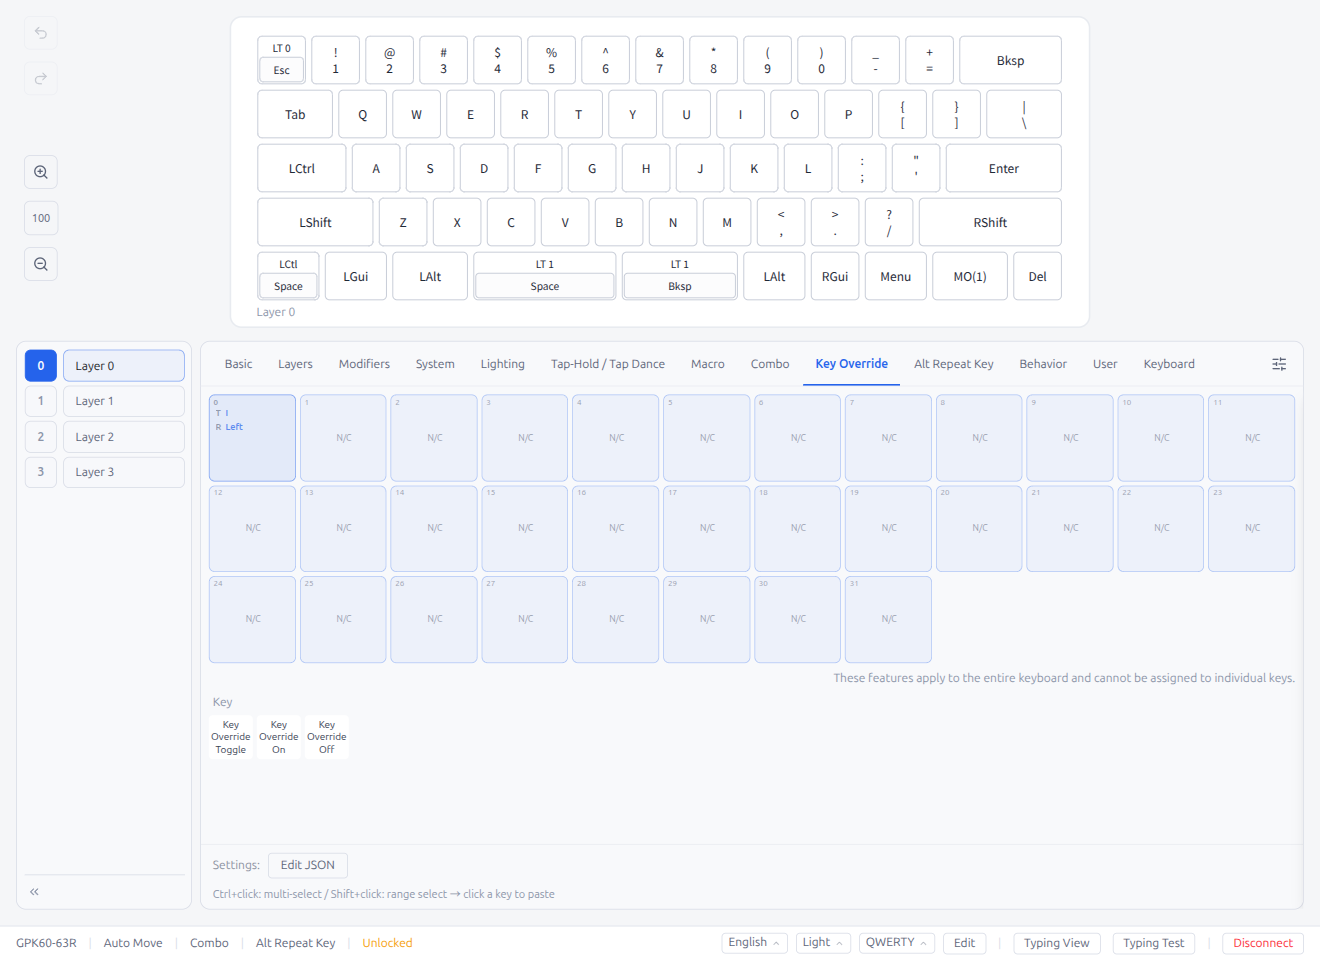Zoom in with the magnifier plus icon
The height and width of the screenshot is (960, 1320).
[x=41, y=172]
